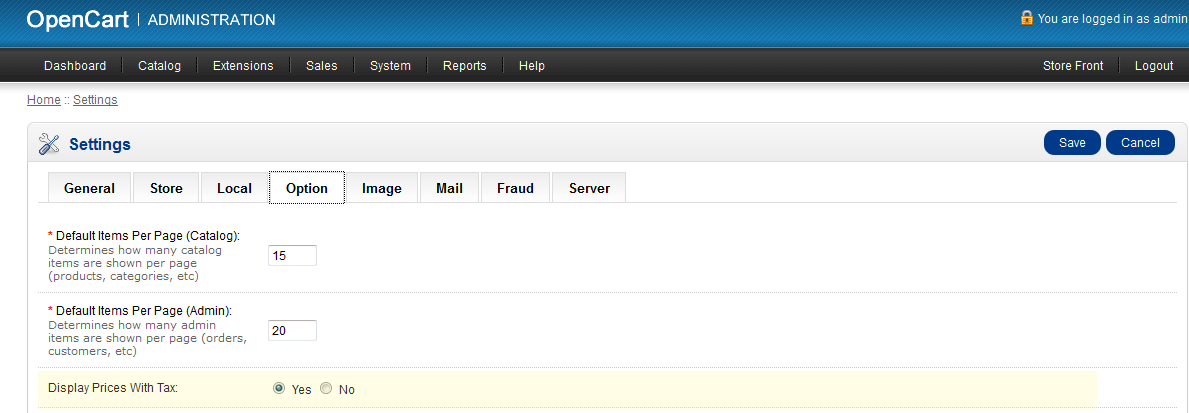Screen dimensions: 1189x413
Task: Click the Cancel button
Action: pyautogui.click(x=1140, y=143)
